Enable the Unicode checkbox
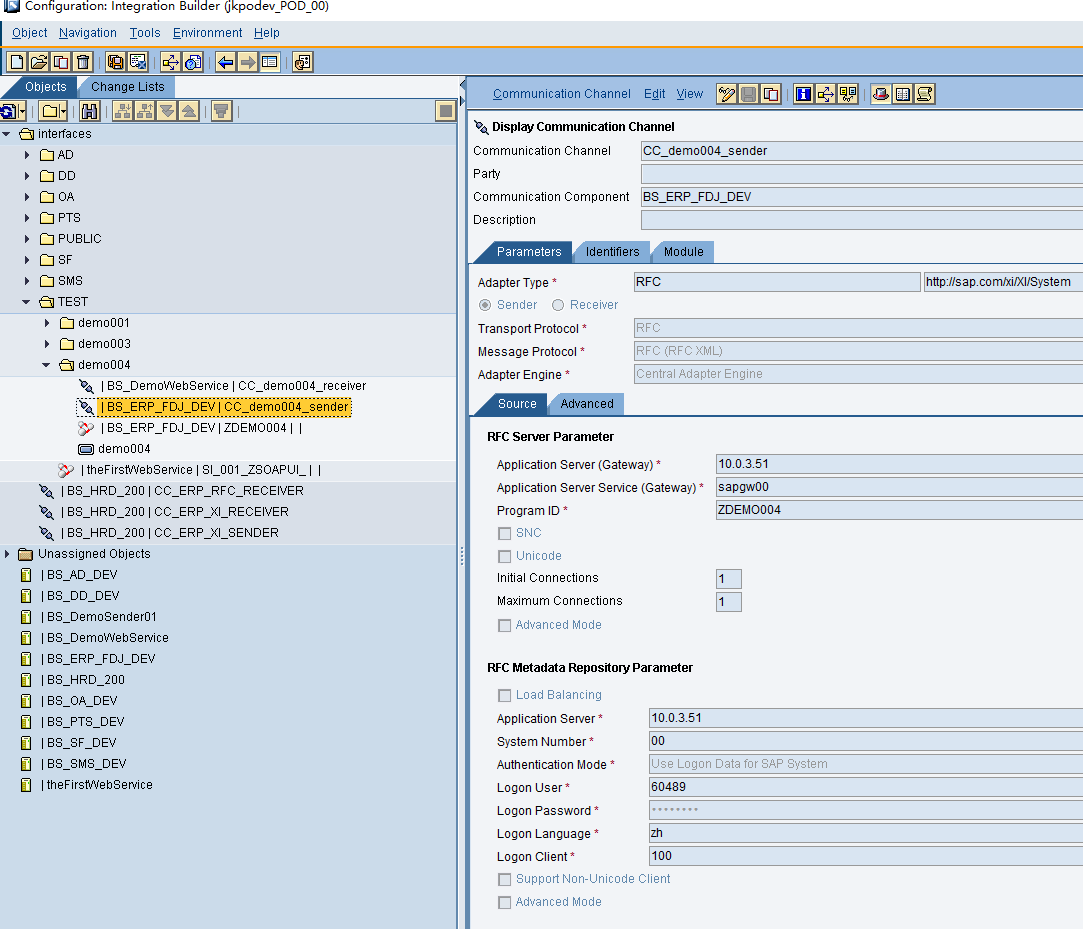This screenshot has height=929, width=1083. (505, 555)
